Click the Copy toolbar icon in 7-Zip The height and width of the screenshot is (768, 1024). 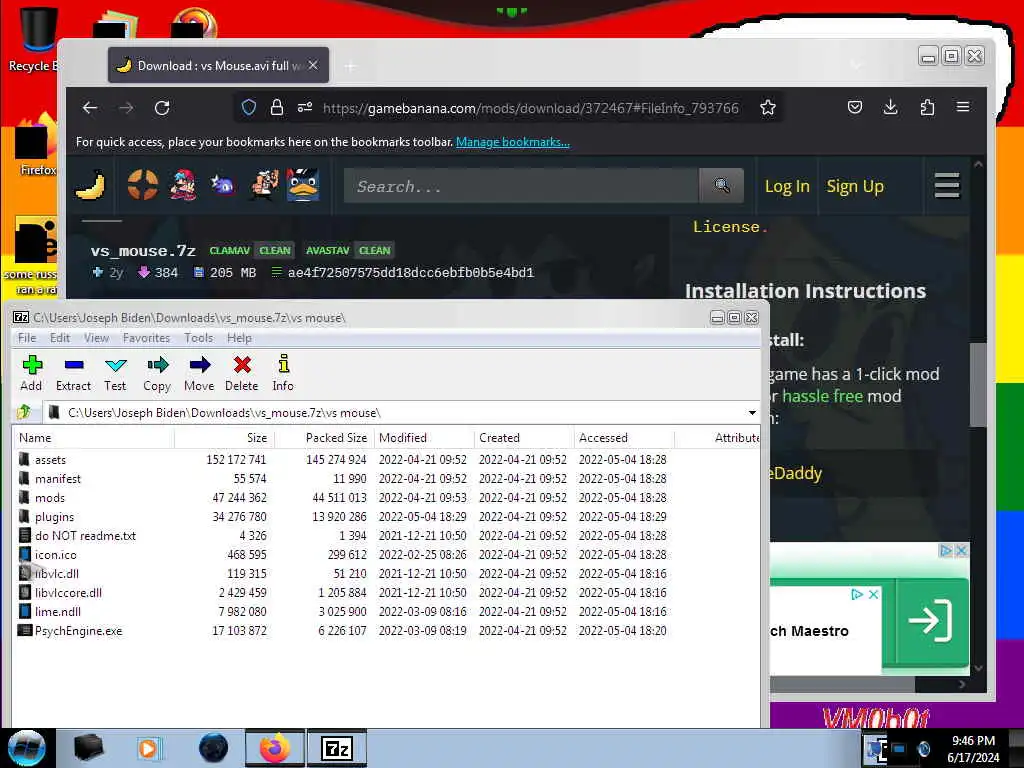(x=157, y=364)
